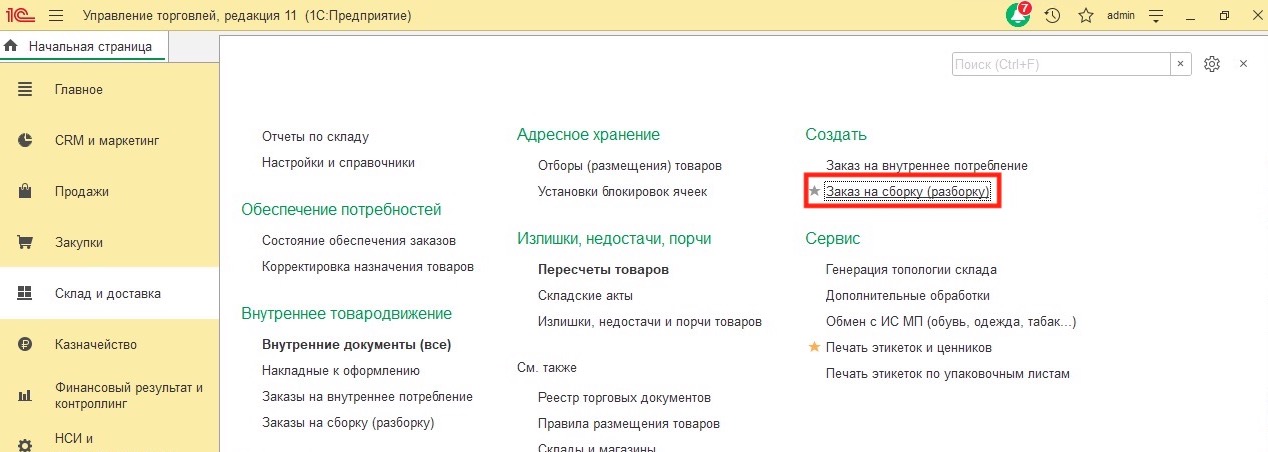
Task: Open Заказы на сборку (разборку) list
Action: 348,423
